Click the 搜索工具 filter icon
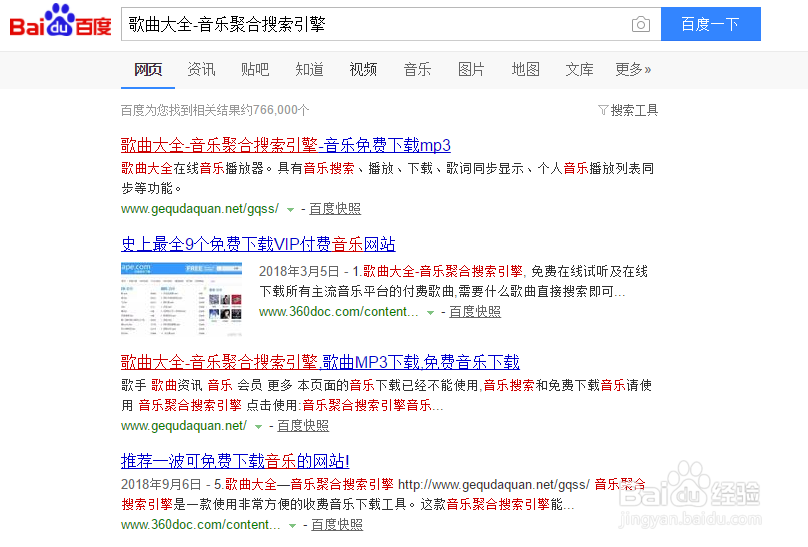 [603, 110]
